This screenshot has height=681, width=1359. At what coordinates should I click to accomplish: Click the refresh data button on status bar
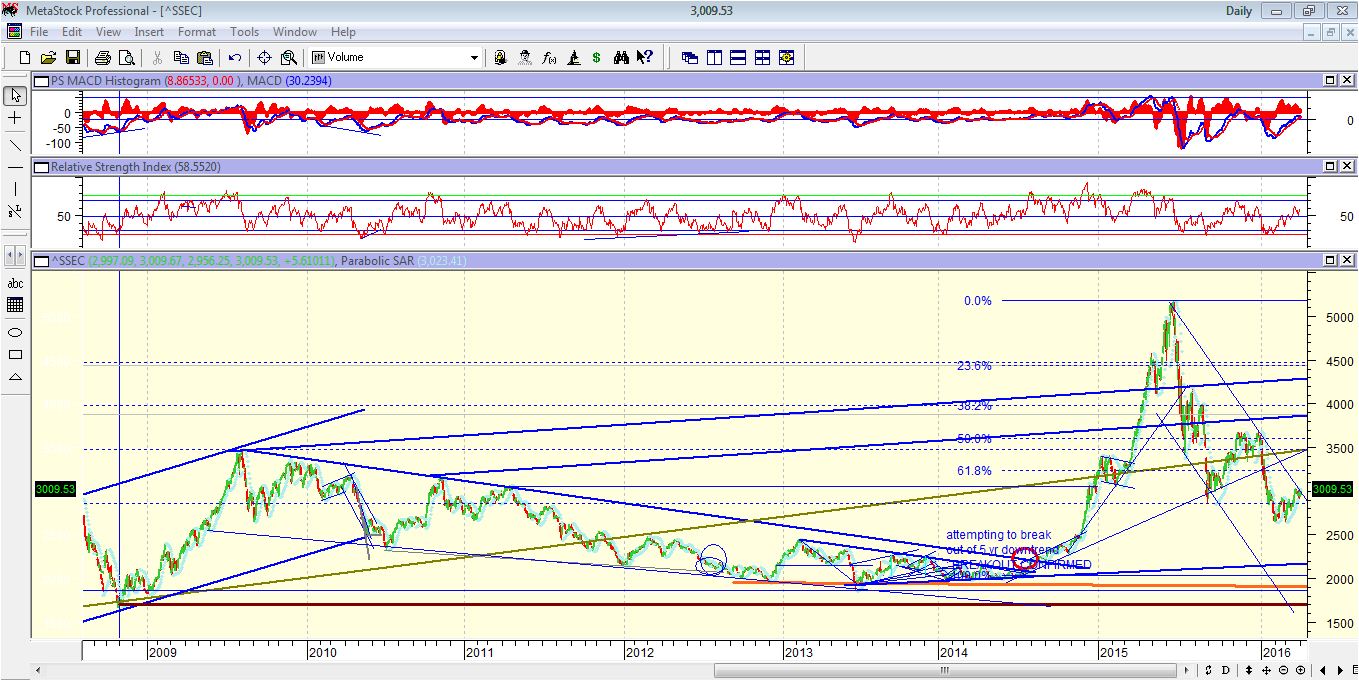coord(1208,673)
